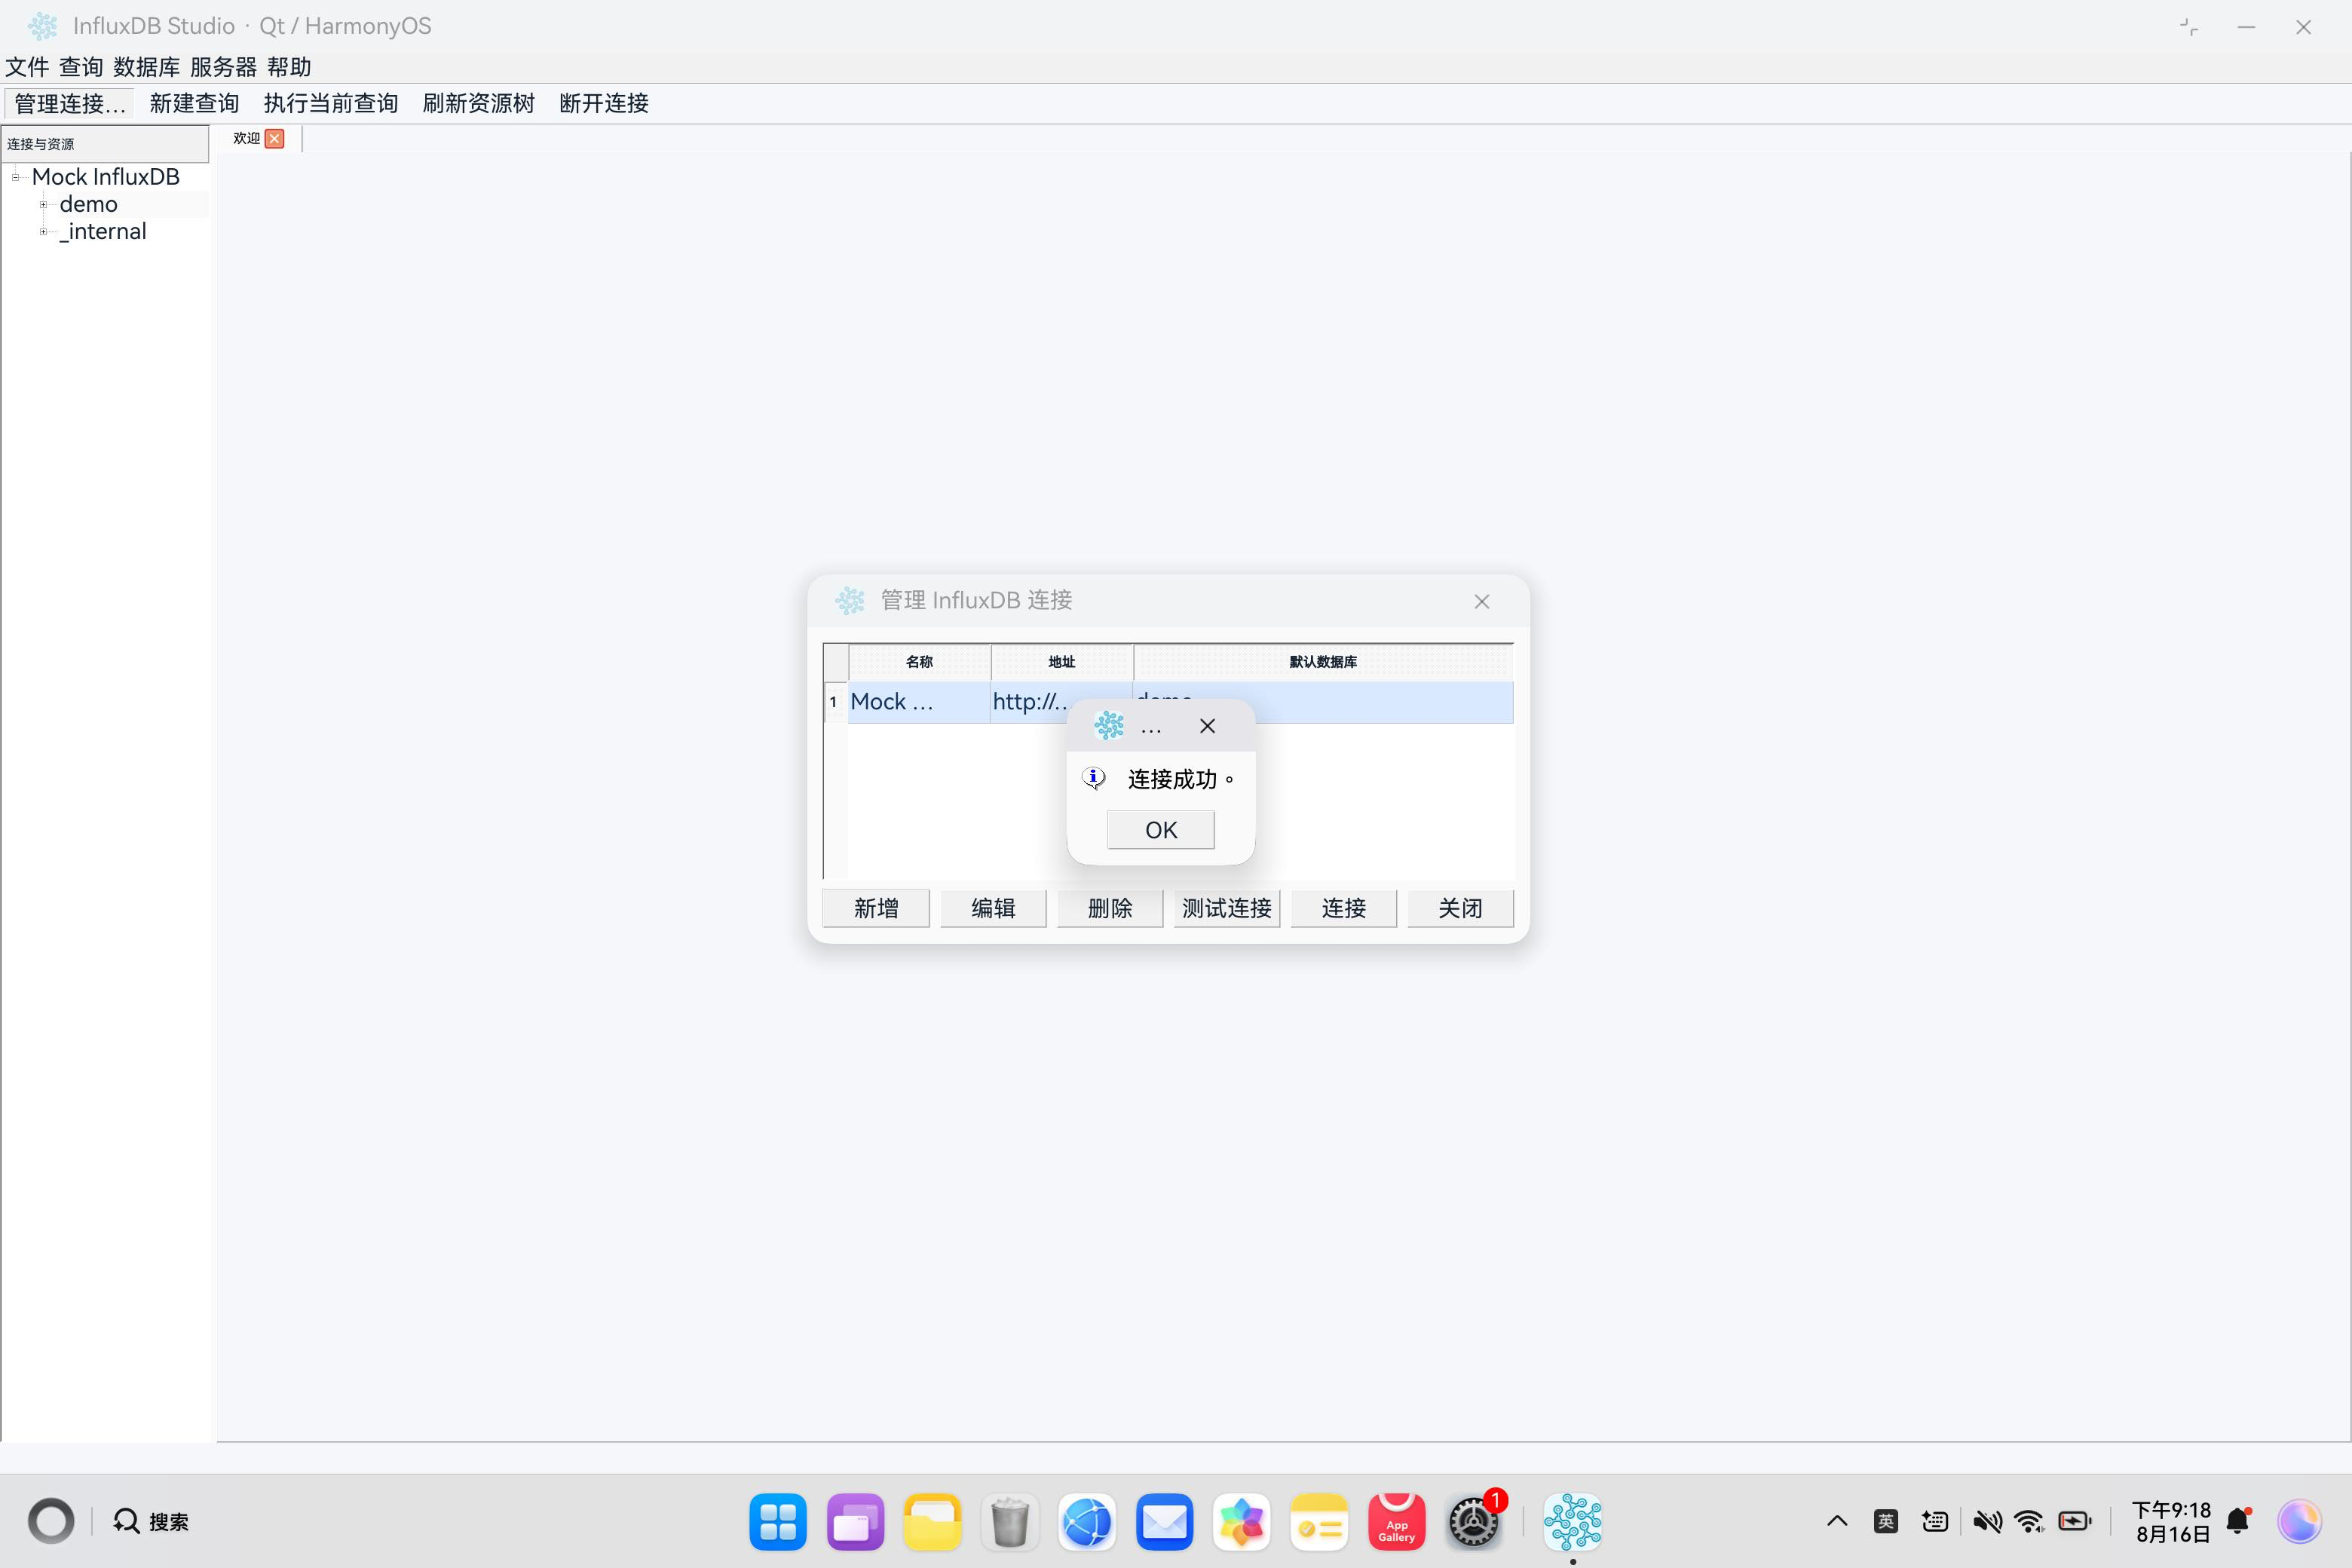Click the 新增 button in connection manager

tap(876, 908)
